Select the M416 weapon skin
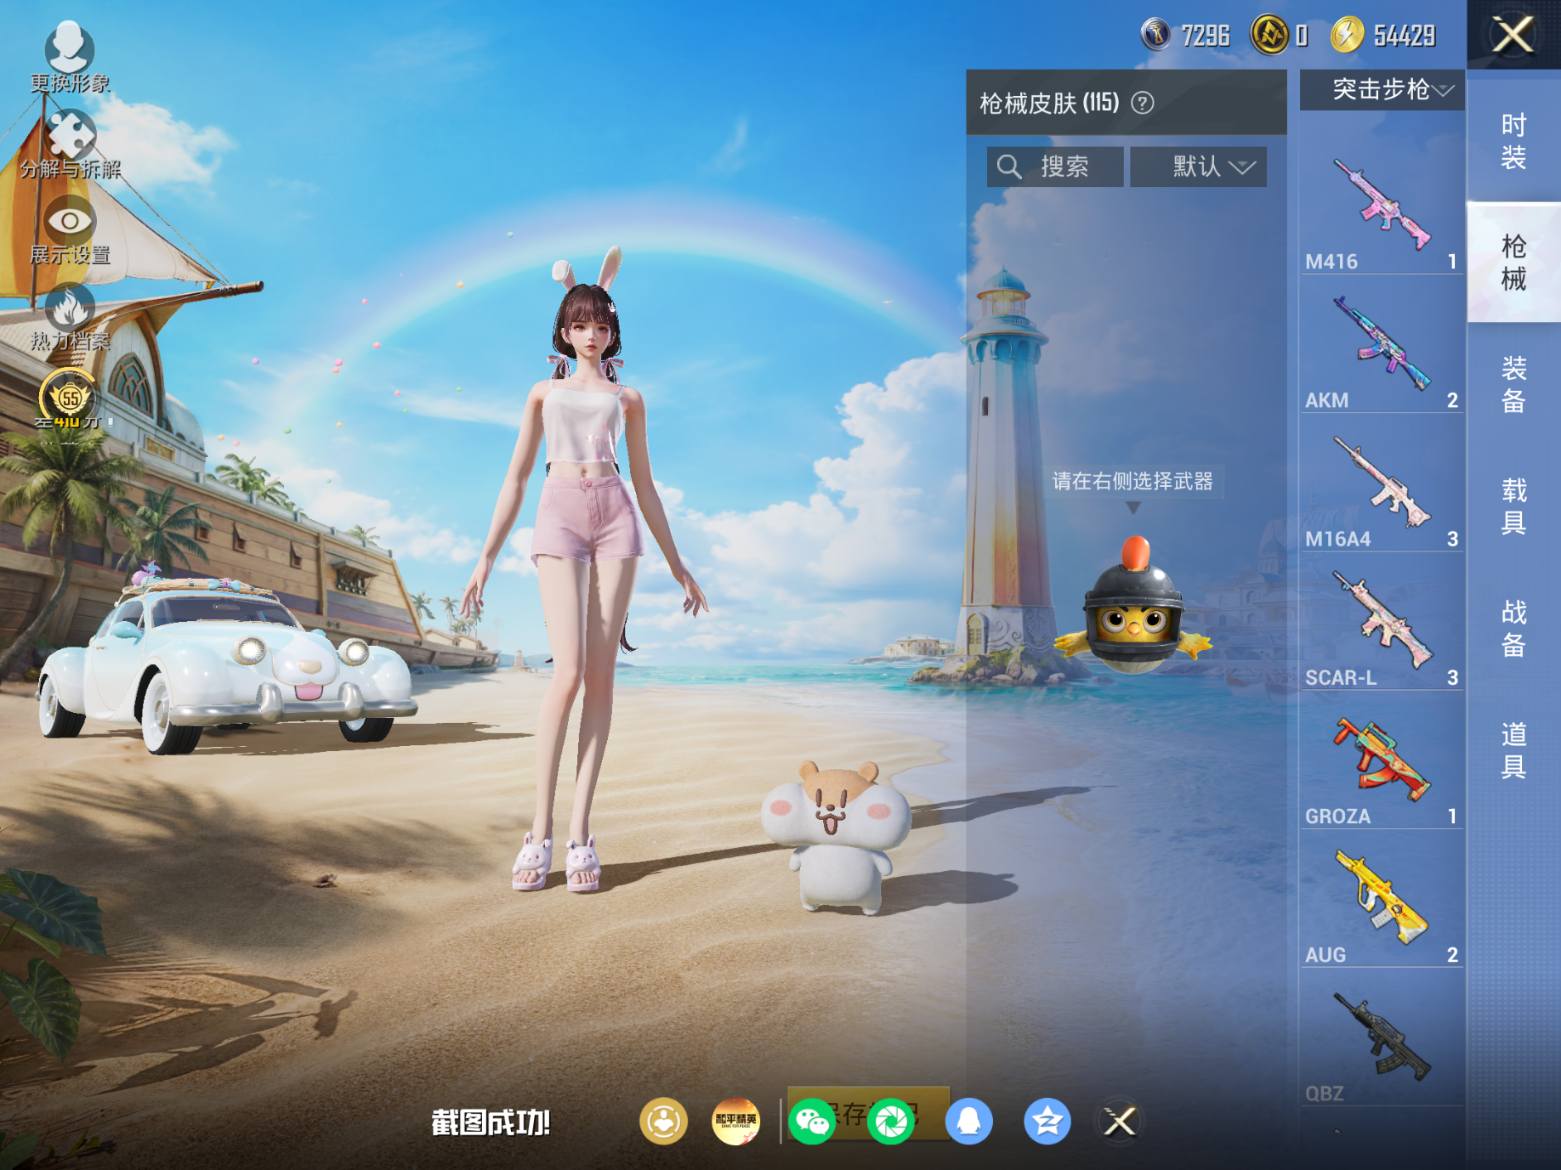 [1381, 205]
